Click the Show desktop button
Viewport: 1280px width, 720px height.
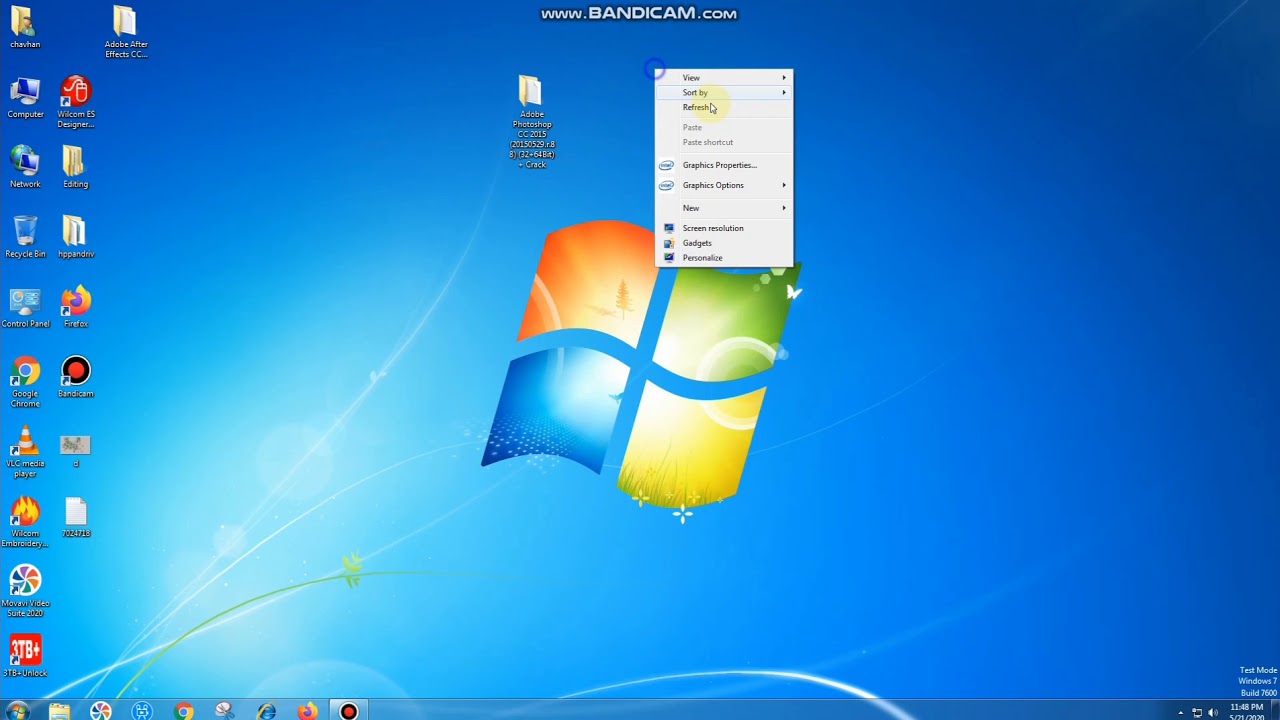(x=1274, y=711)
